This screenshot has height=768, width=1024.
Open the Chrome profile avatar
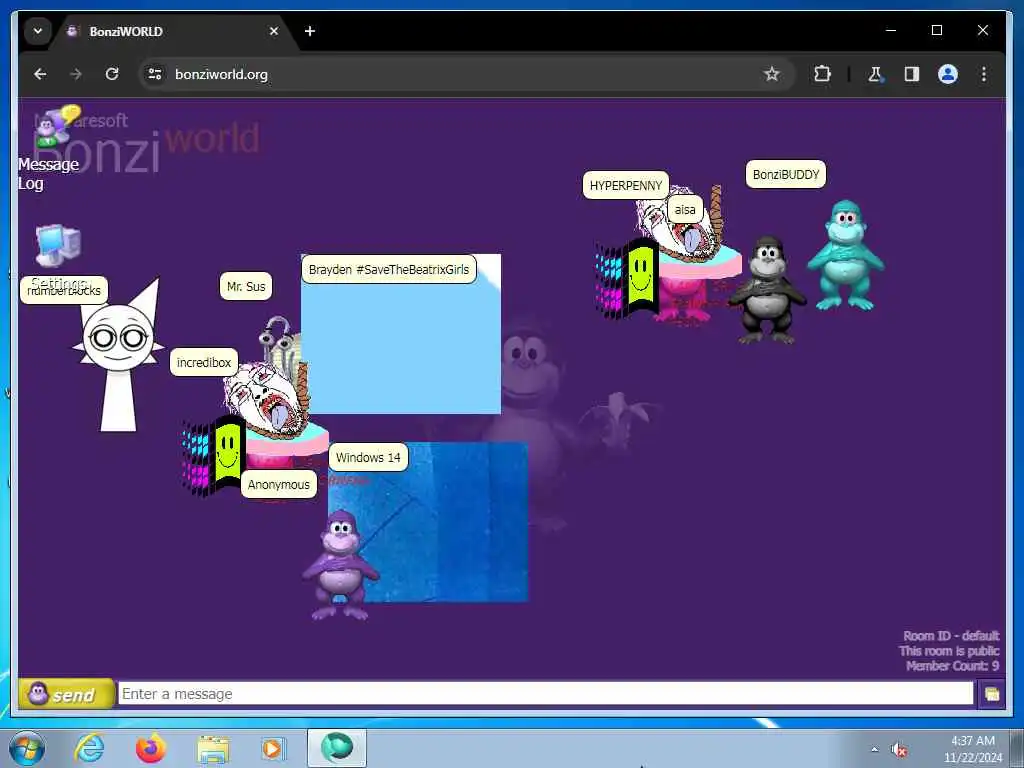click(948, 74)
